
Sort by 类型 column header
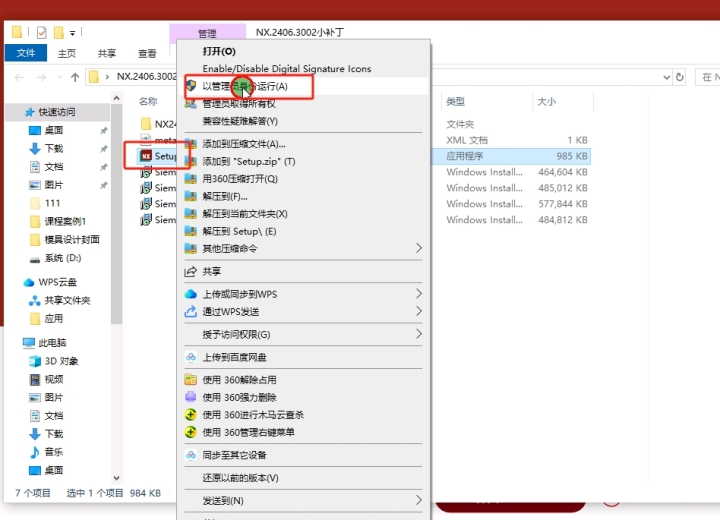[456, 102]
